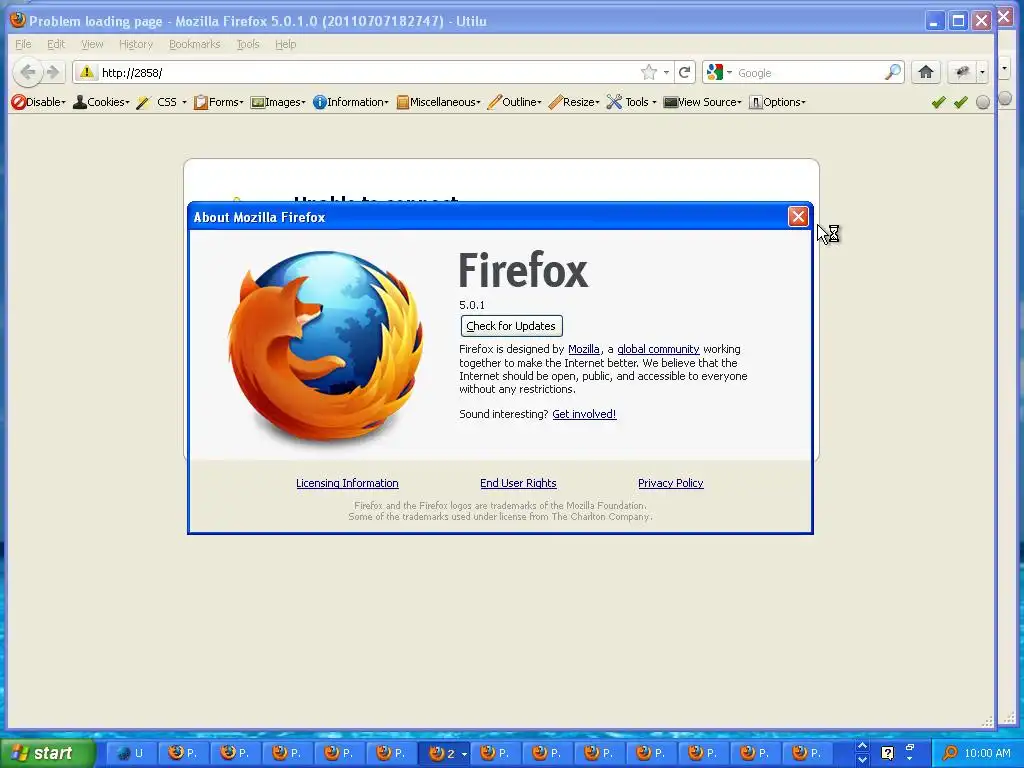Expand the bookmark star dropdown arrow
The image size is (1024, 768).
[666, 72]
